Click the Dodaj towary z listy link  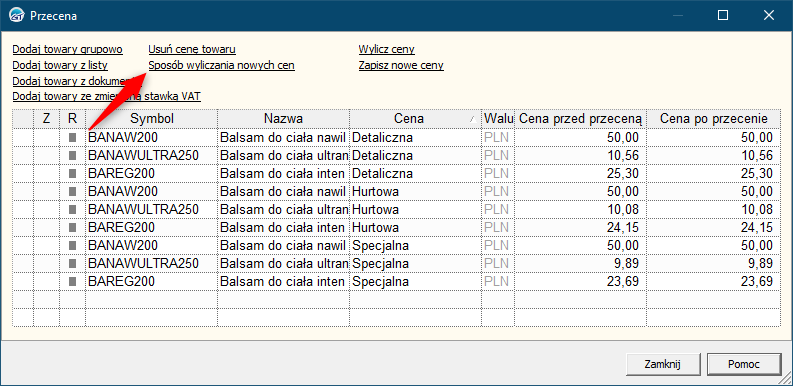point(60,65)
